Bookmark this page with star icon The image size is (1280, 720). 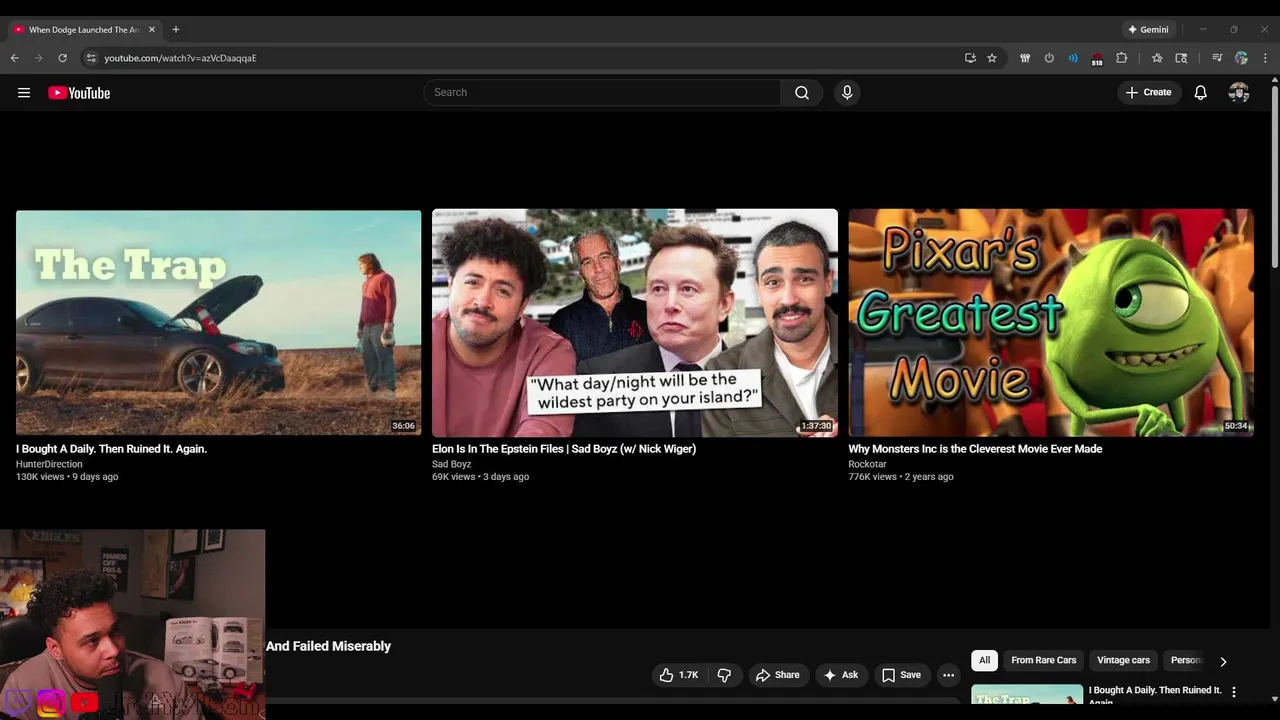click(x=992, y=58)
